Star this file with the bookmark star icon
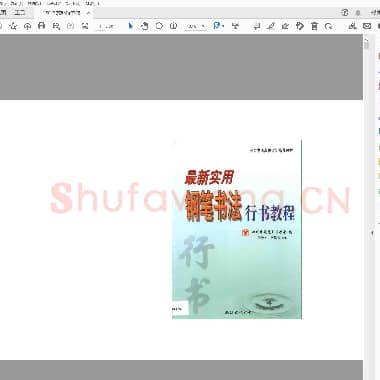This screenshot has height=380, width=380. click(13, 26)
